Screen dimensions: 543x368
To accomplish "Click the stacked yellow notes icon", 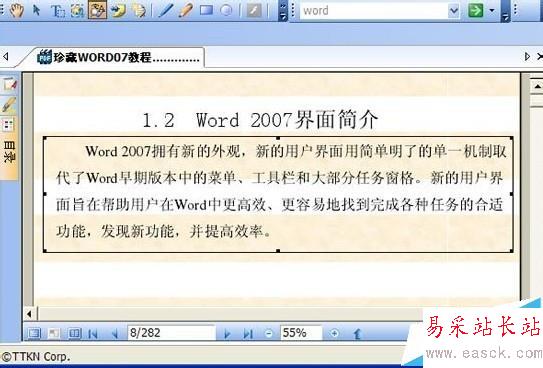I will coord(139,10).
